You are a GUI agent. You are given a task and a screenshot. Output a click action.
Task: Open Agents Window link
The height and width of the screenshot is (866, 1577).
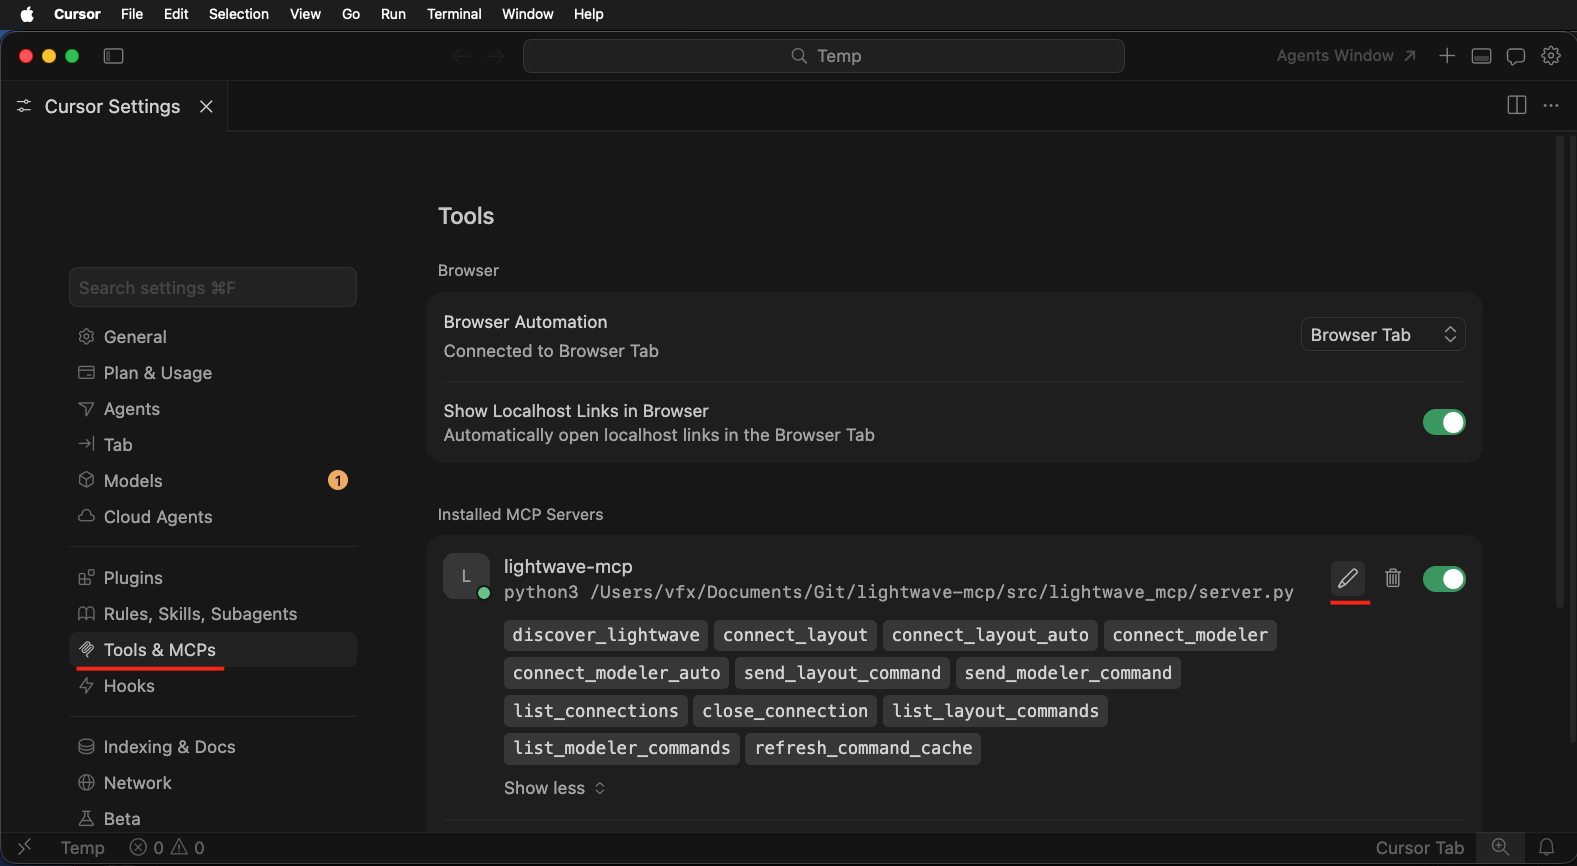[x=1346, y=56]
